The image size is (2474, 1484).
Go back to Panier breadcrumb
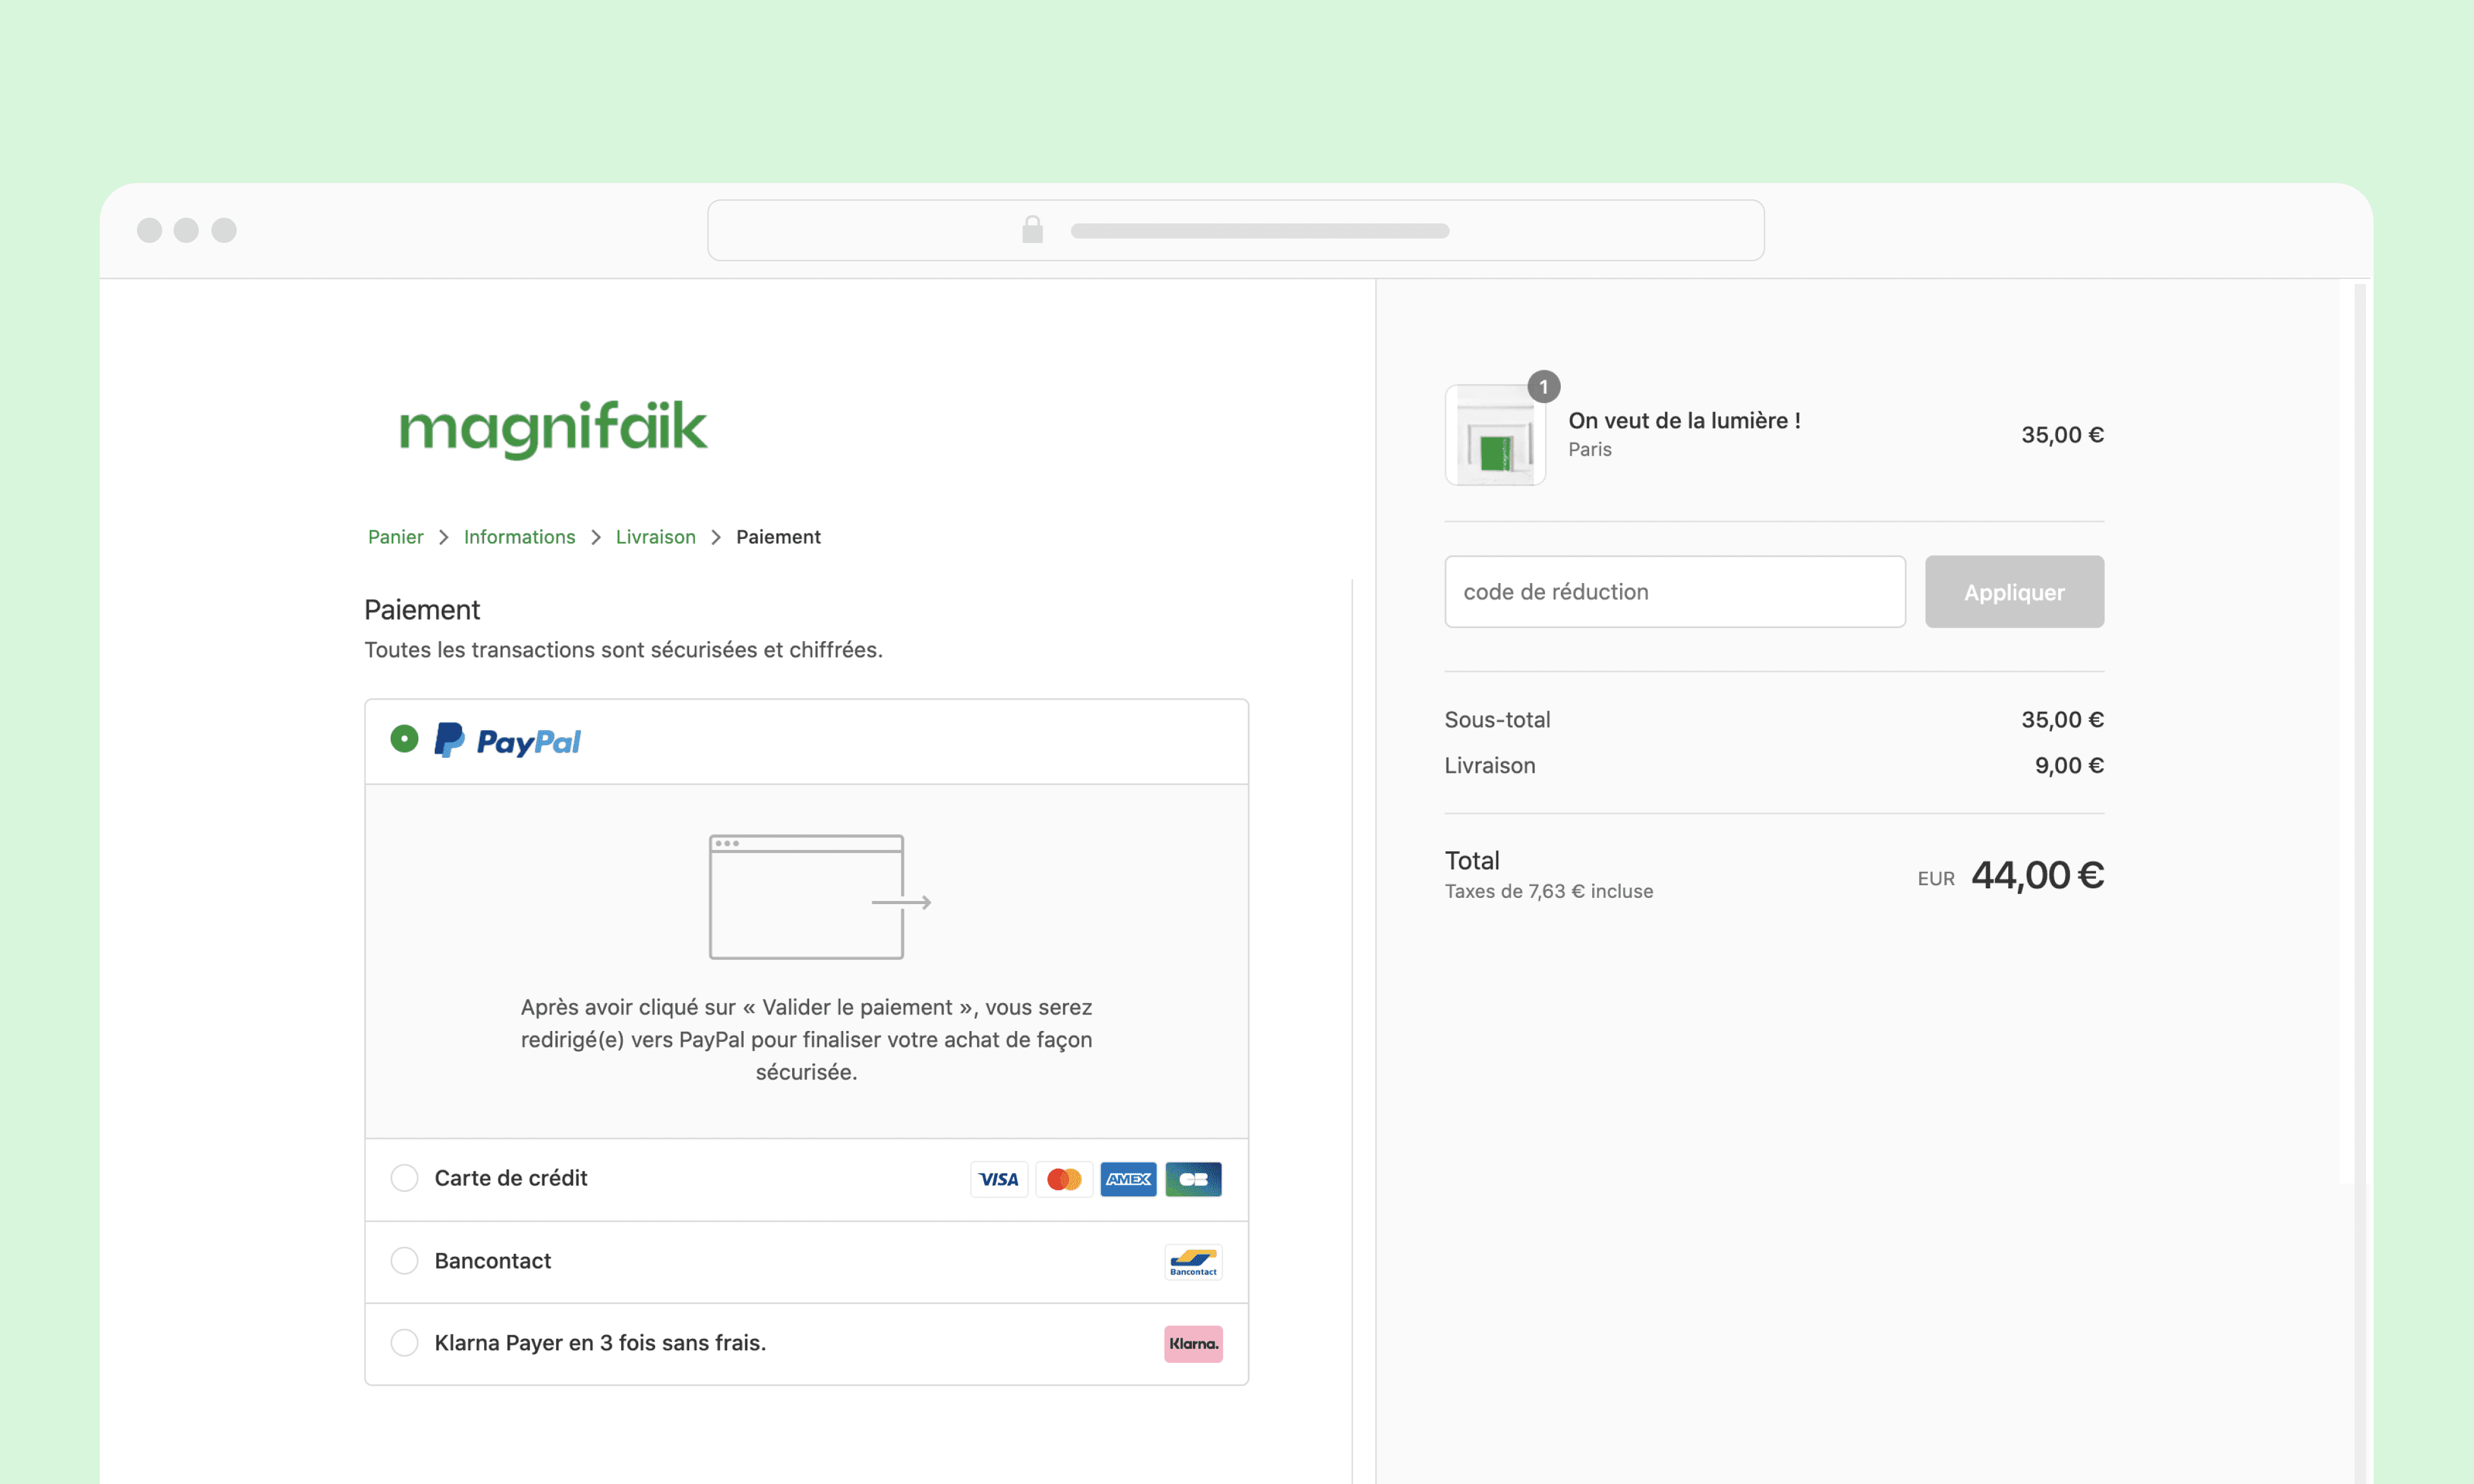point(395,537)
